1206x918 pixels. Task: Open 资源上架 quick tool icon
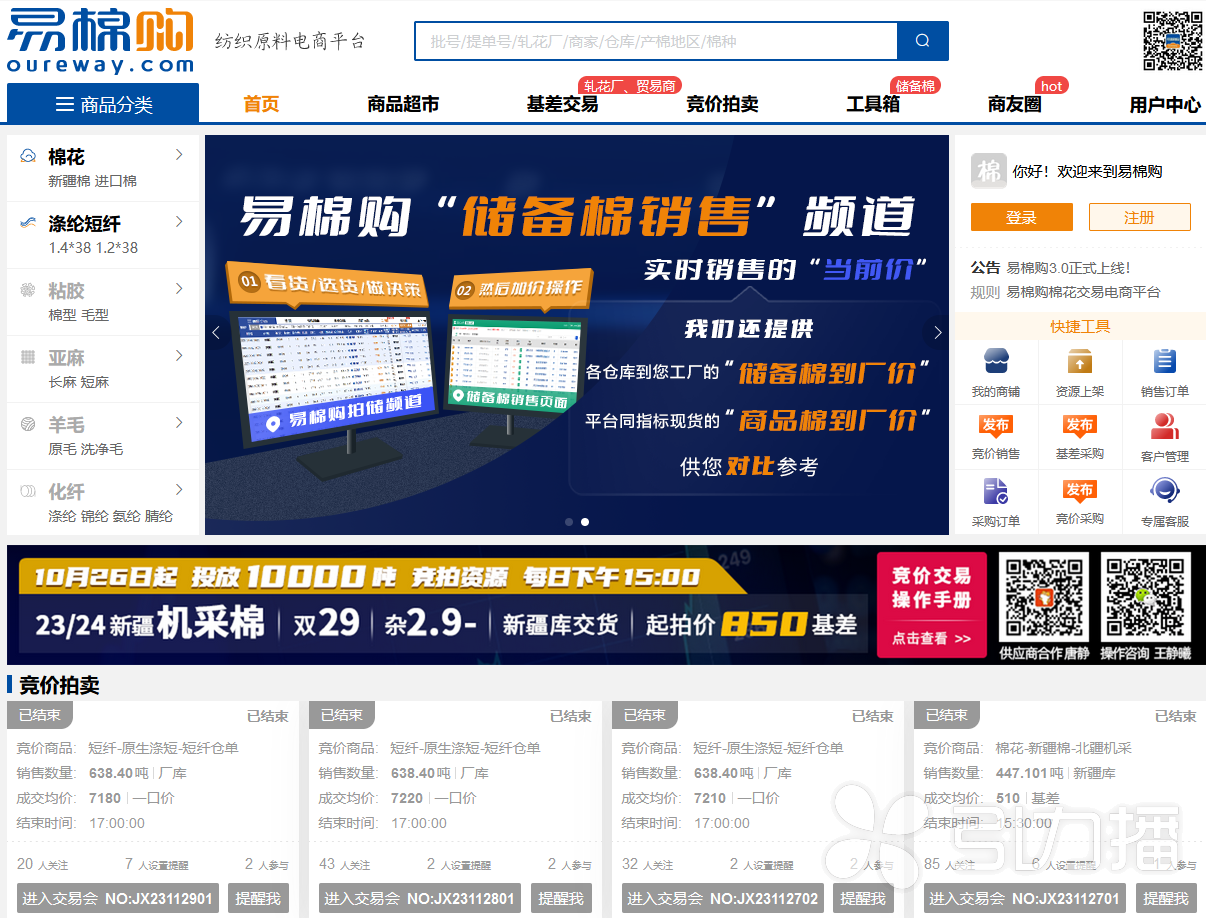[1079, 362]
